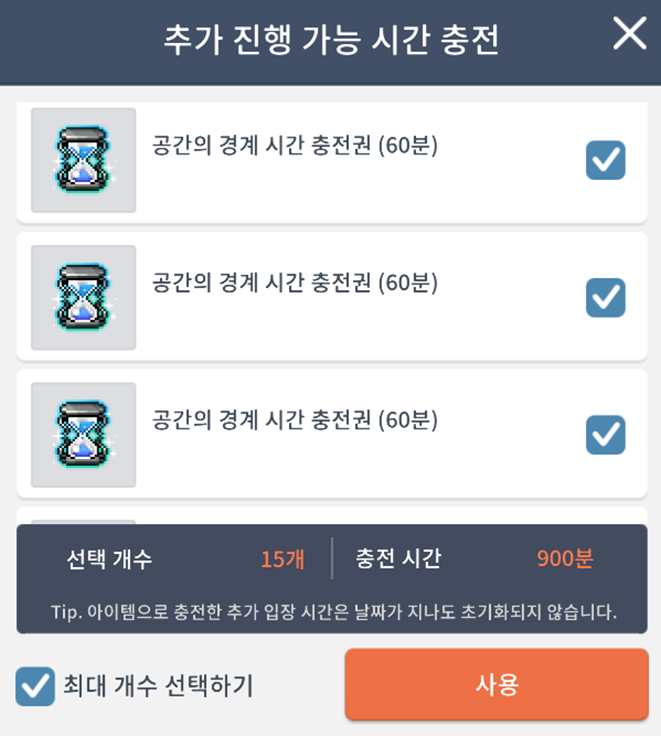Uncheck the first 공간의 경계 시간 충전권 checkbox
661x736 pixels.
tap(605, 160)
